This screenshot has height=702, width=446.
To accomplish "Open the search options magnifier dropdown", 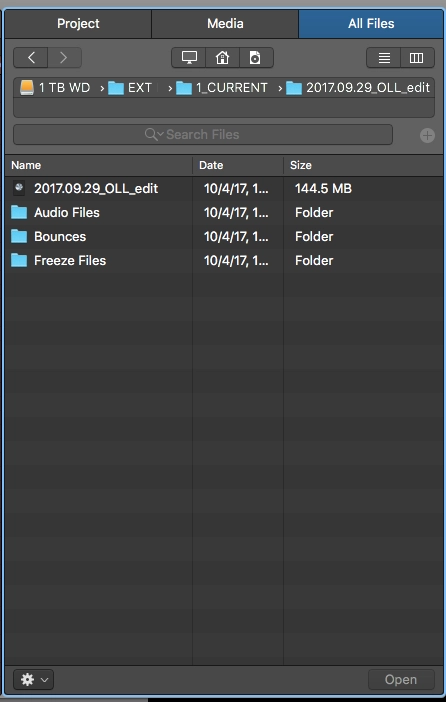I will 154,134.
